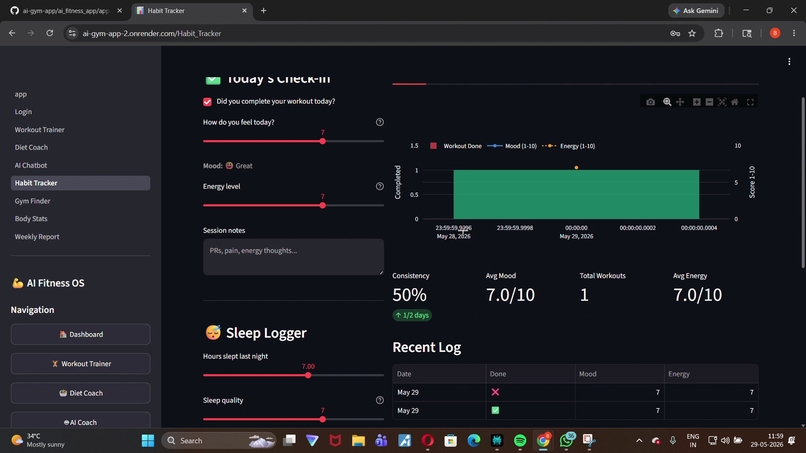Viewport: 806px width, 453px height.
Task: Open WhatsApp from the taskbar
Action: point(566,440)
